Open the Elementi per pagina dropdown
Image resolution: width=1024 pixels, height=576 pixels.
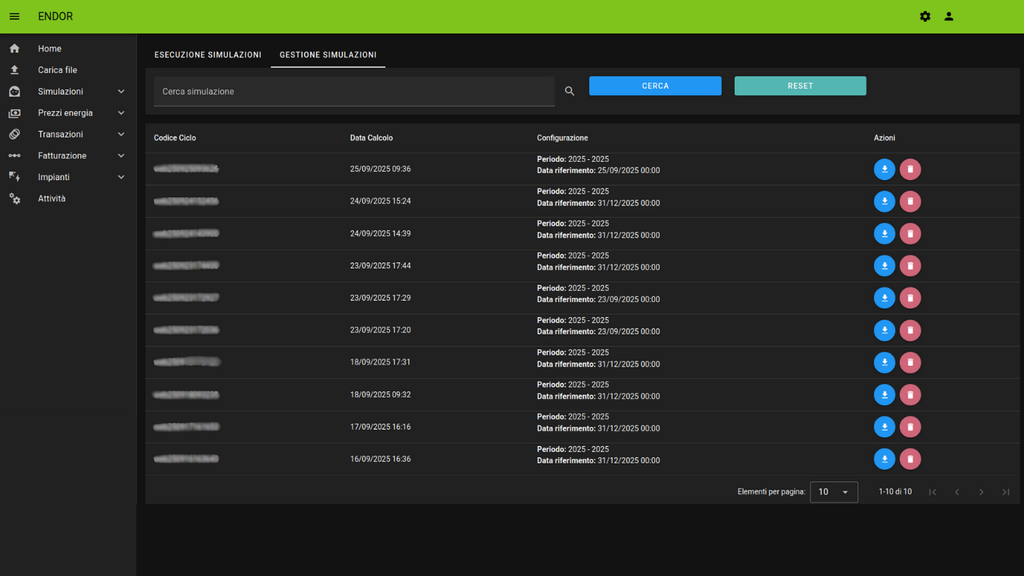click(833, 492)
